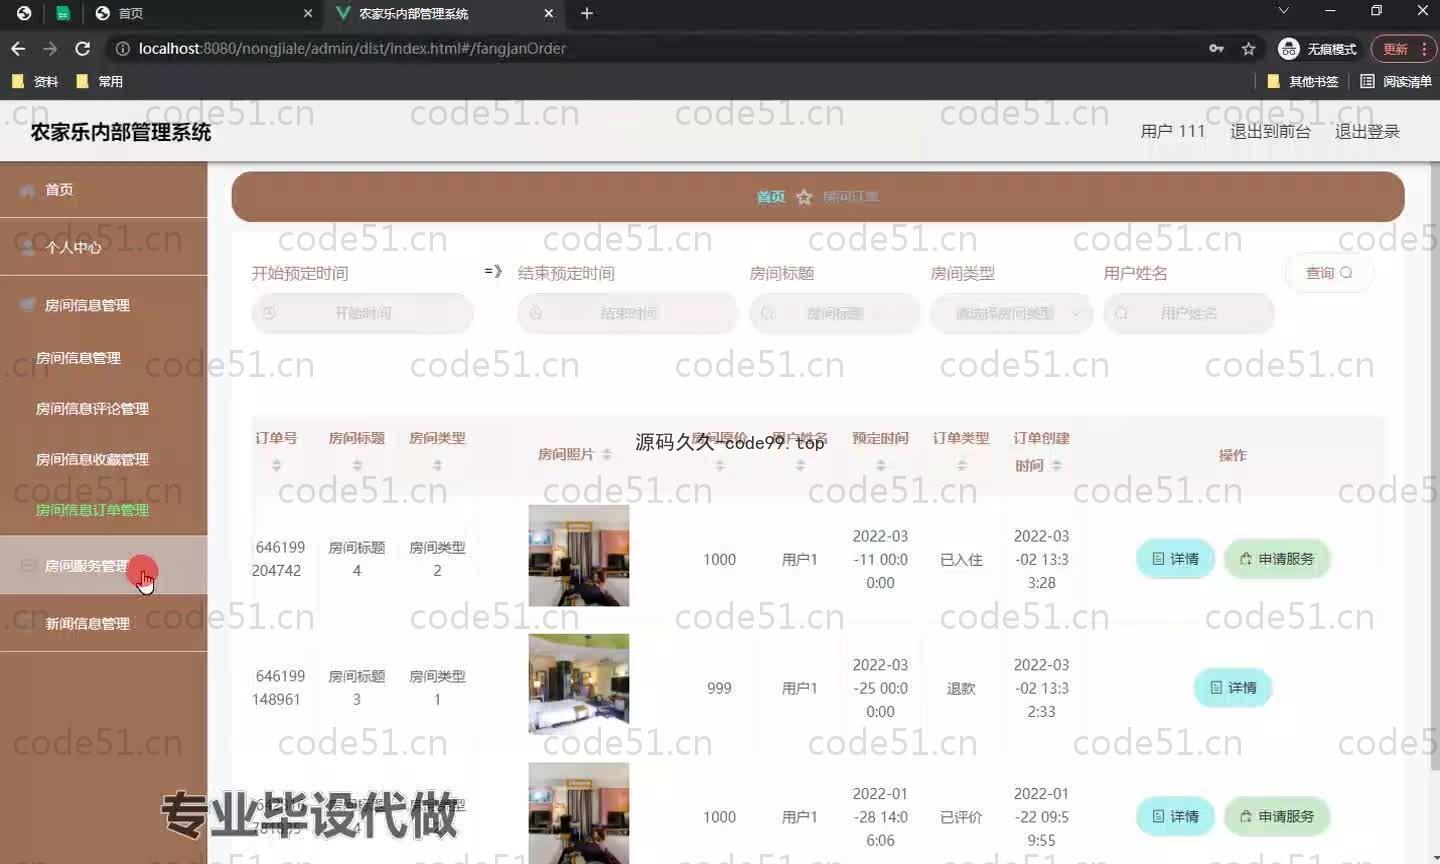
Task: Open the 常用 bookmark folder
Action: click(100, 81)
